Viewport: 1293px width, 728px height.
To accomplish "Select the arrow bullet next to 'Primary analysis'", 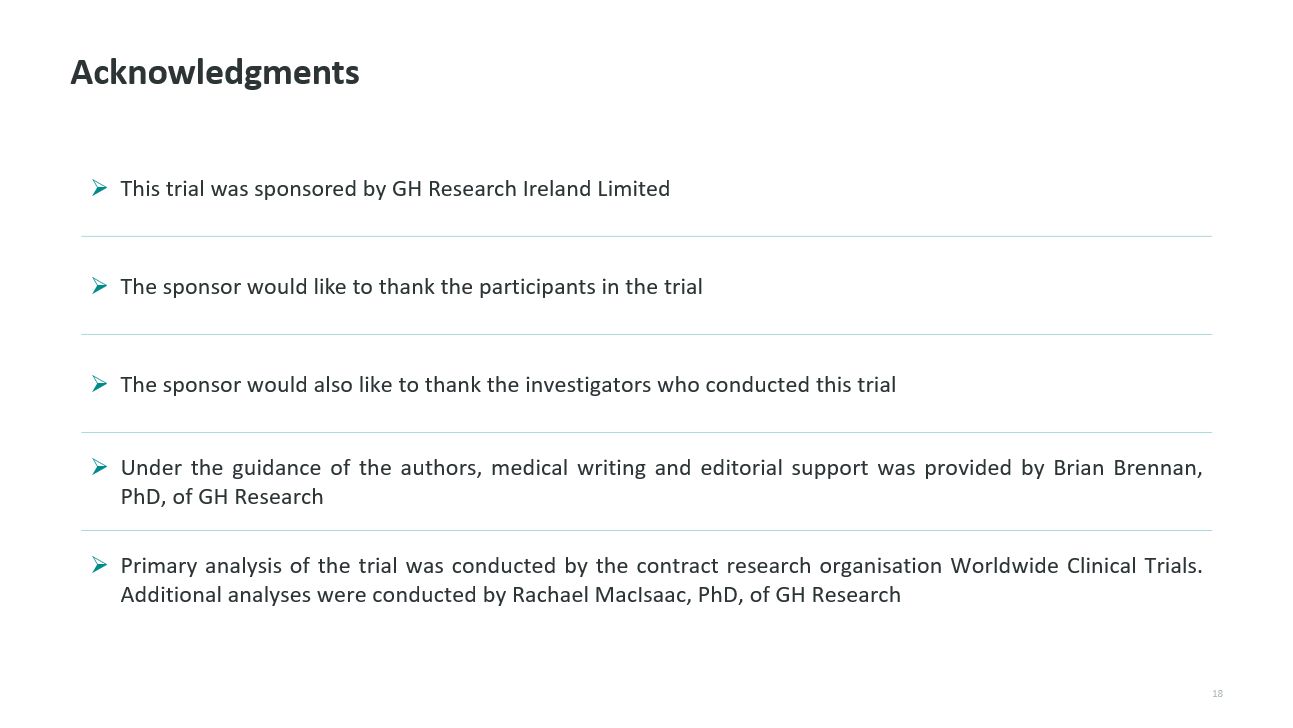I will (x=99, y=564).
